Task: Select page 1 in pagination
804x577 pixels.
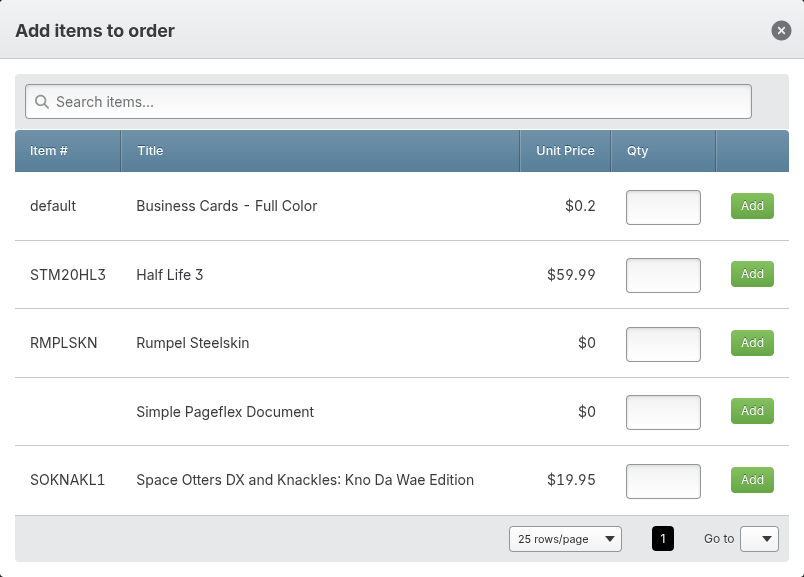Action: (662, 539)
